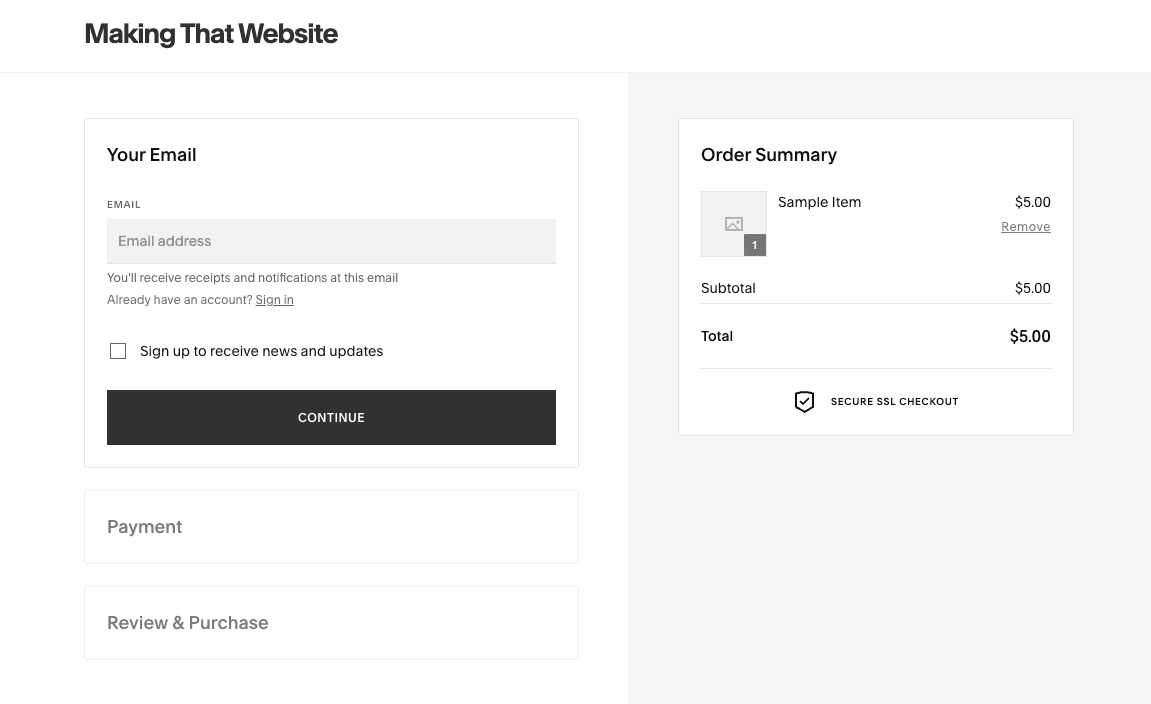Click the Order Summary heading
This screenshot has width=1151, height=704.
pyautogui.click(x=769, y=155)
